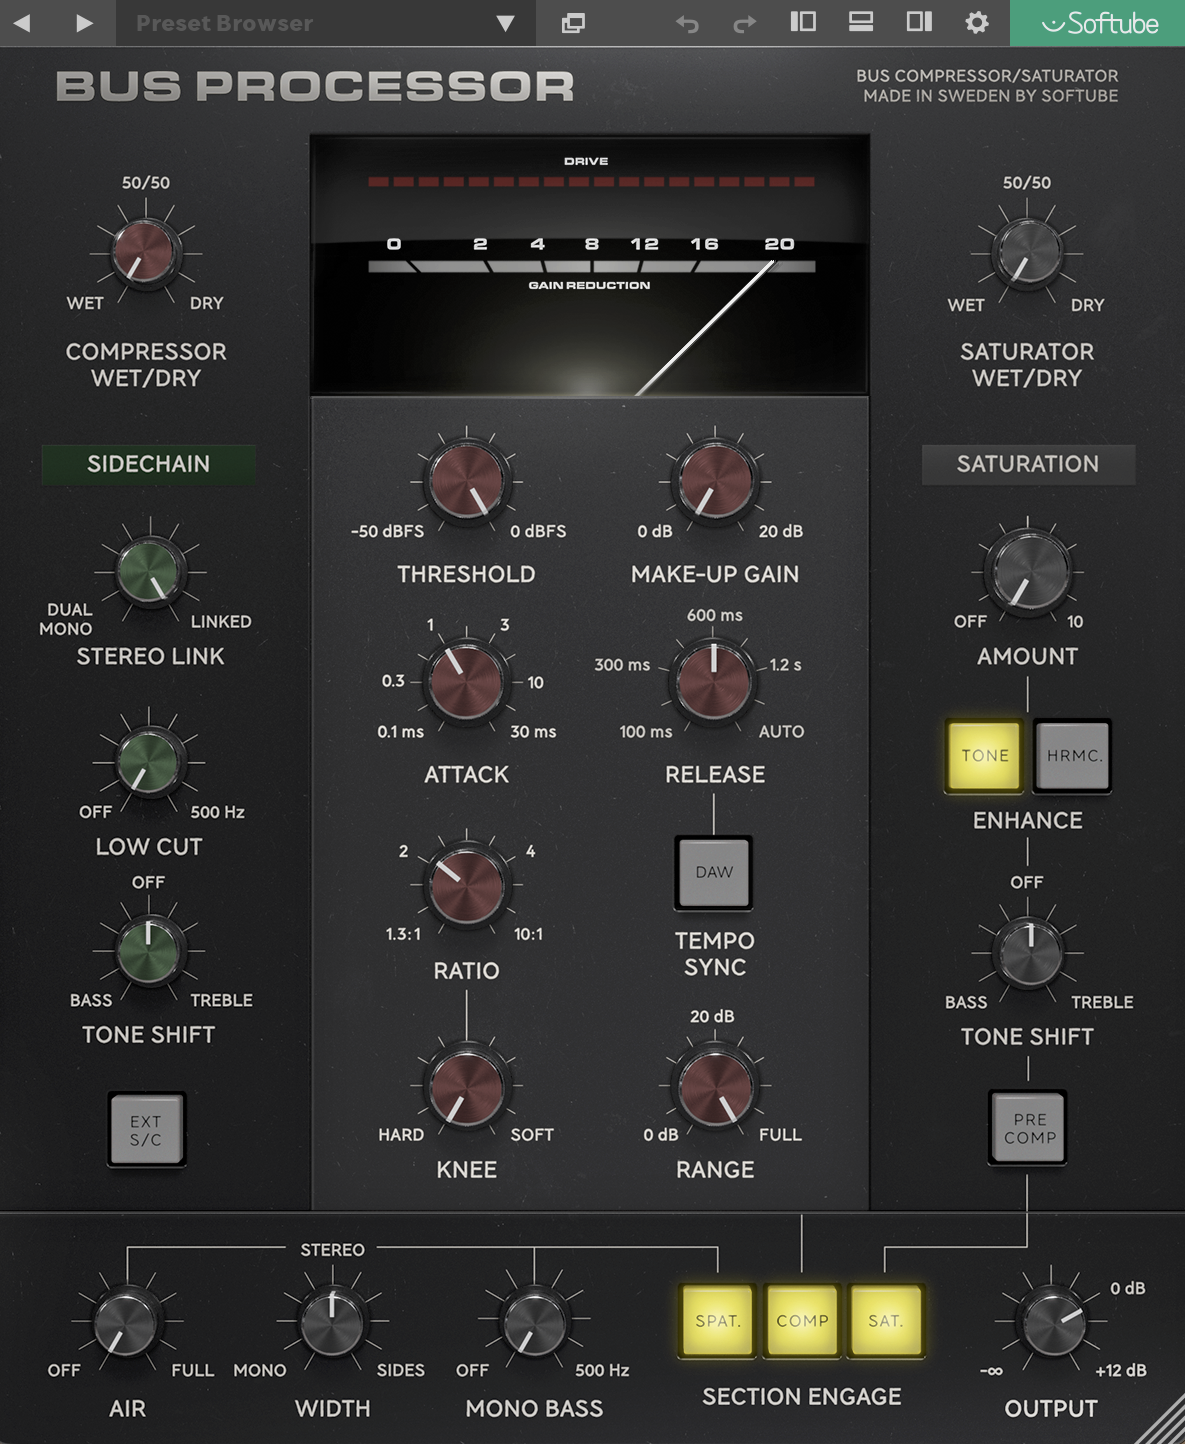Viewport: 1185px width, 1444px height.
Task: Click the Ratio knob
Action: click(466, 885)
